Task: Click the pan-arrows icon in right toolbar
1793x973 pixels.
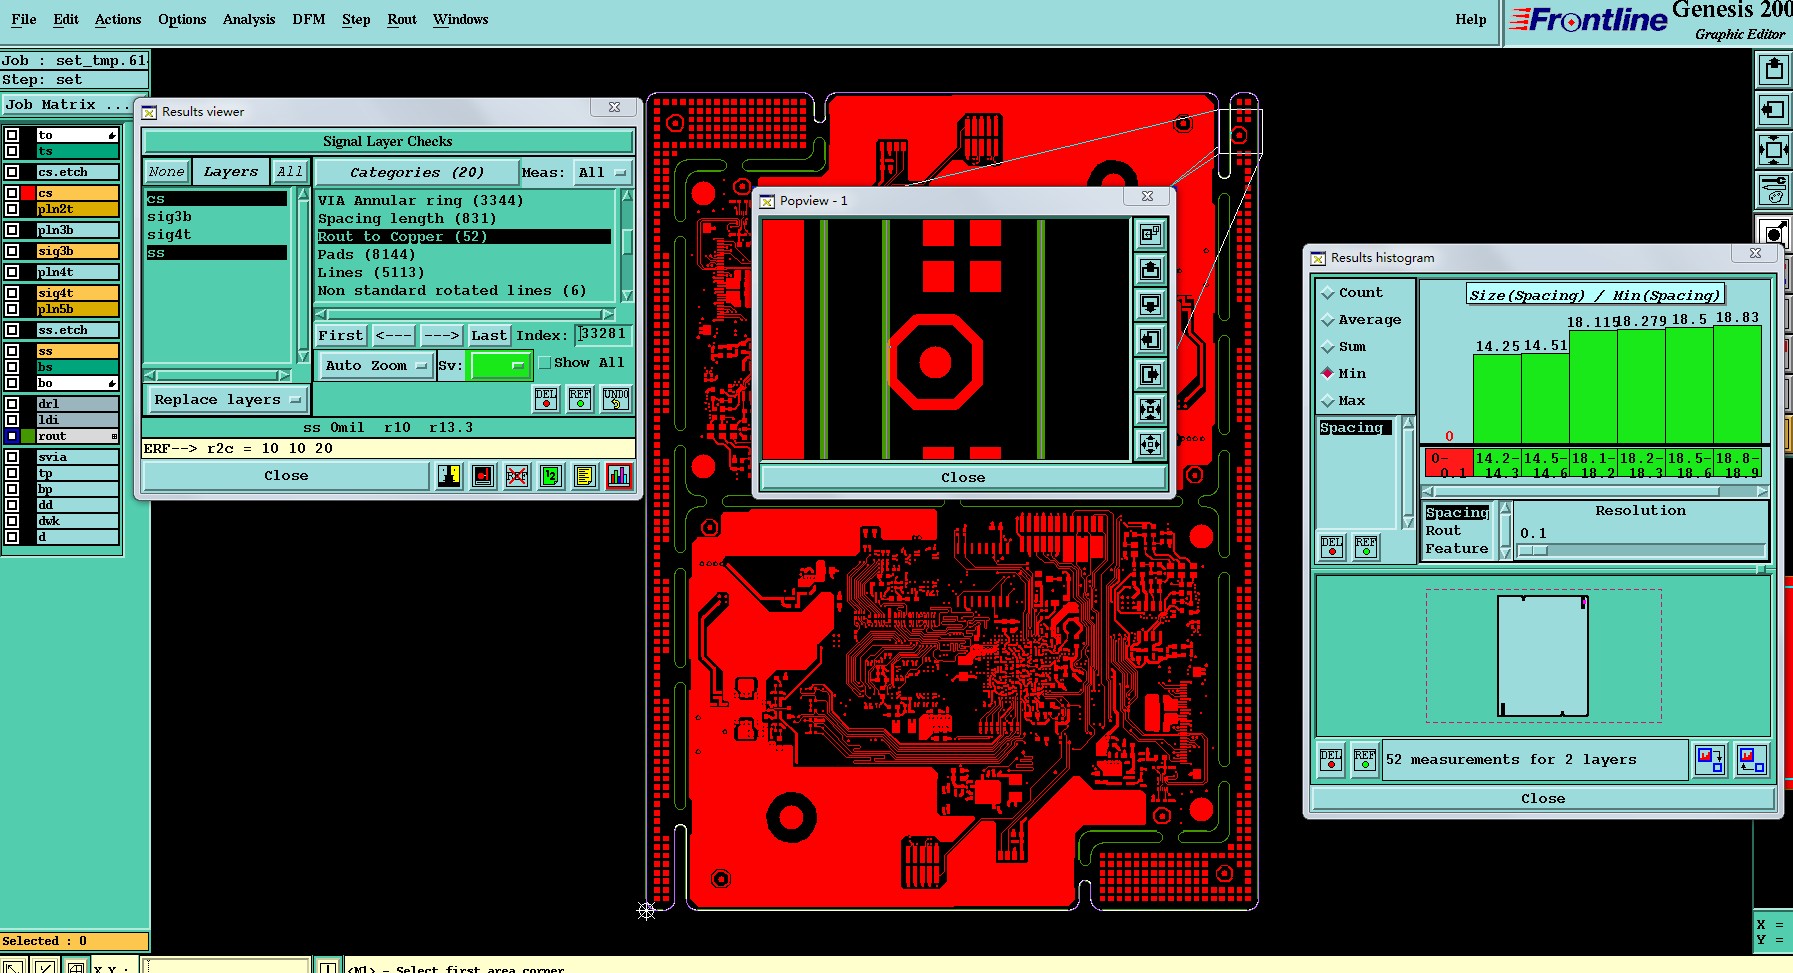Action: (x=1774, y=150)
